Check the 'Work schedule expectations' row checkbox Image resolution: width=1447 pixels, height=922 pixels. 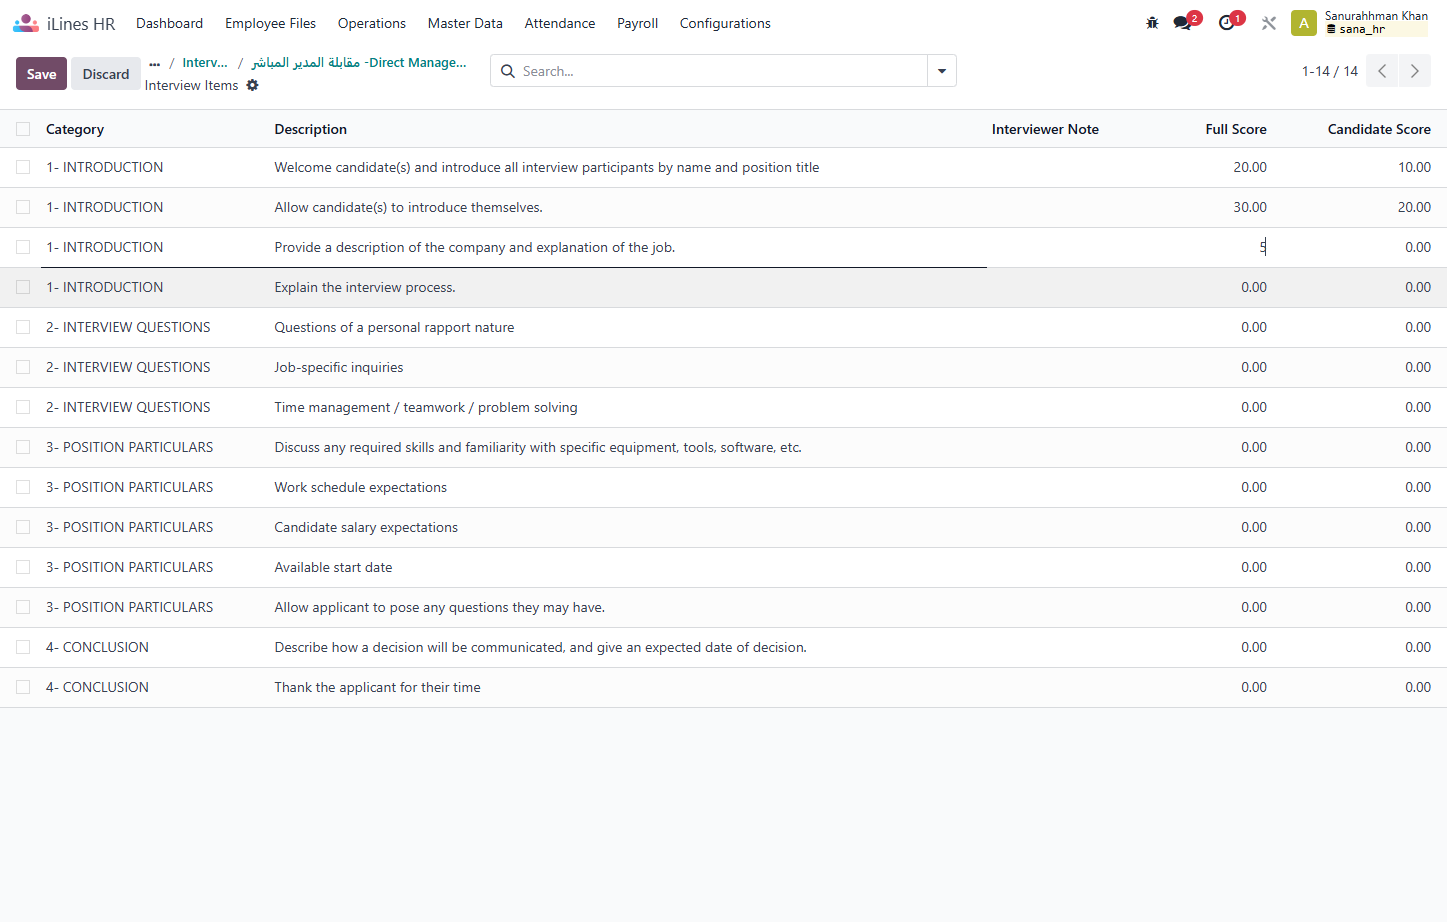coord(23,487)
